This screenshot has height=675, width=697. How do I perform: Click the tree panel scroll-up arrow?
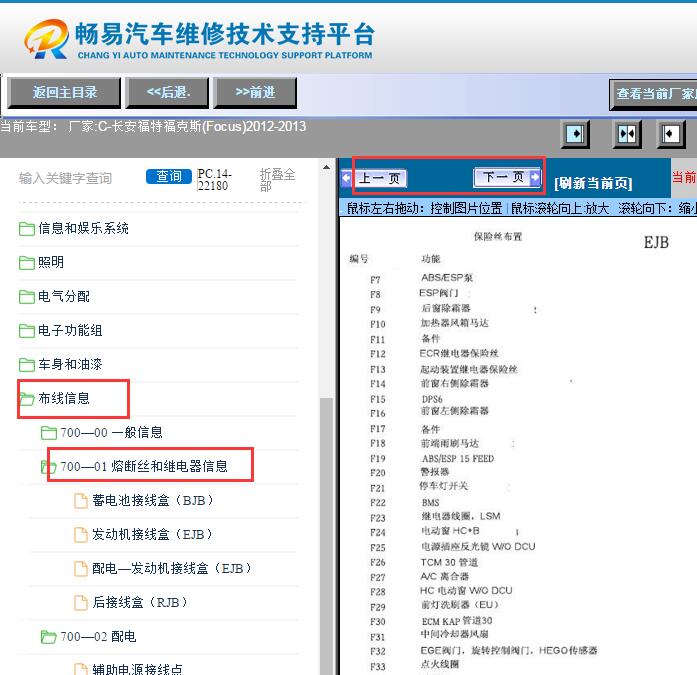326,167
